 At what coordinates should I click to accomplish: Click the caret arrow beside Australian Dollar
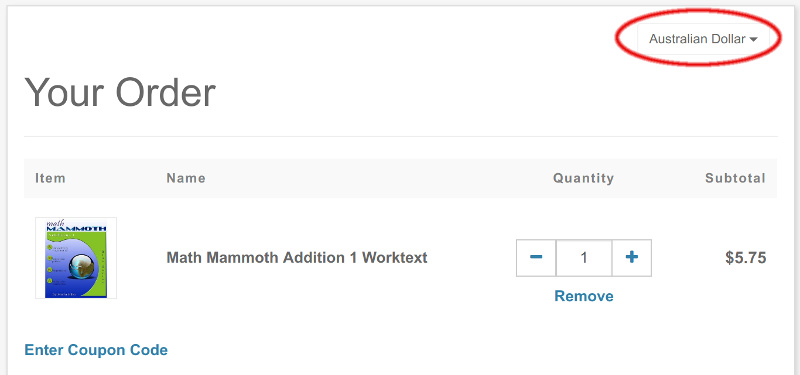[x=753, y=40]
